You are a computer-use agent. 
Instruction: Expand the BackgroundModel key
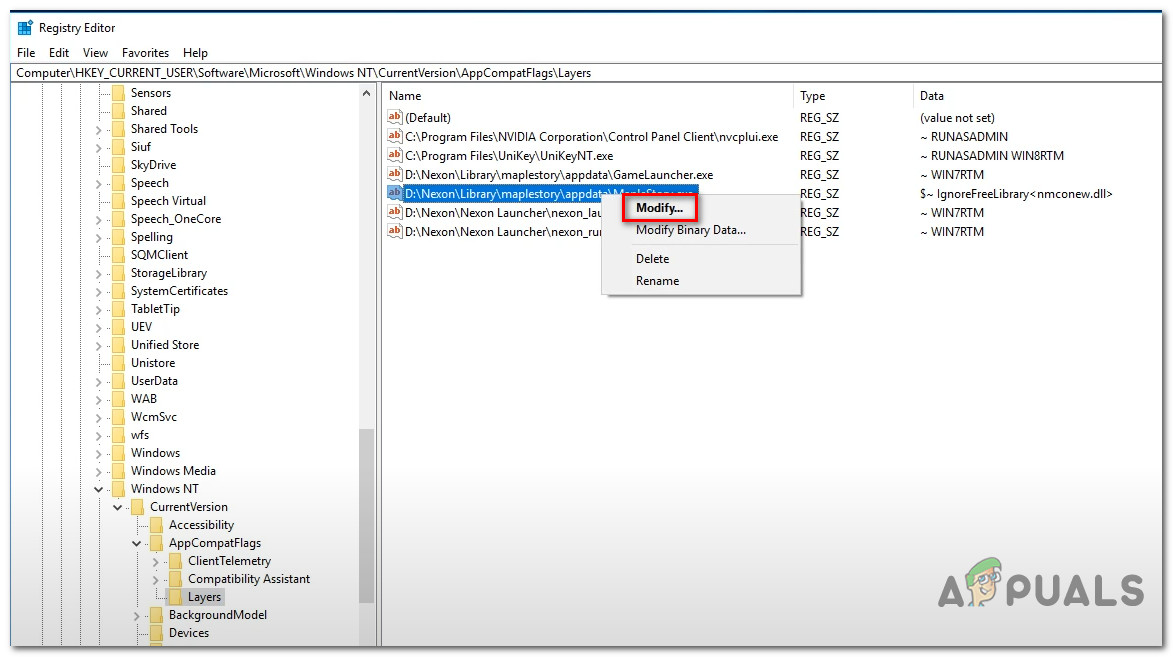click(137, 615)
